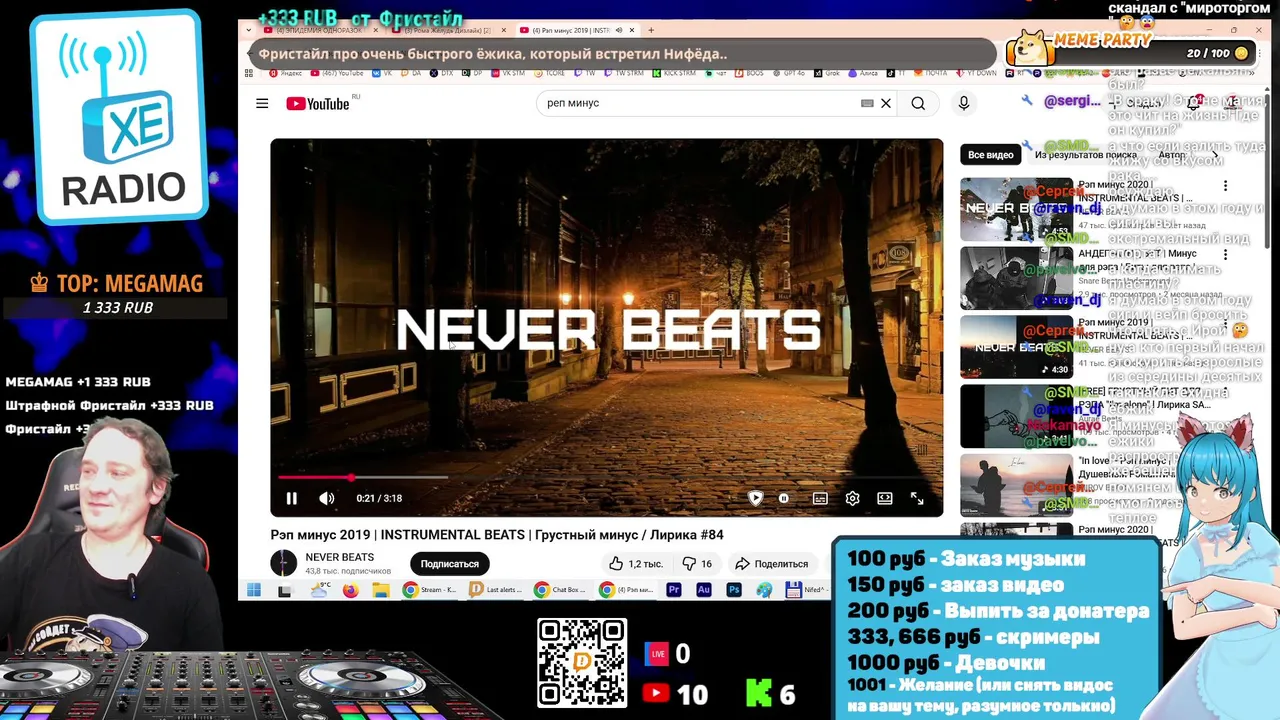Open the ПОЧТА bookmark
Image resolution: width=1280 pixels, height=720 pixels.
point(929,73)
